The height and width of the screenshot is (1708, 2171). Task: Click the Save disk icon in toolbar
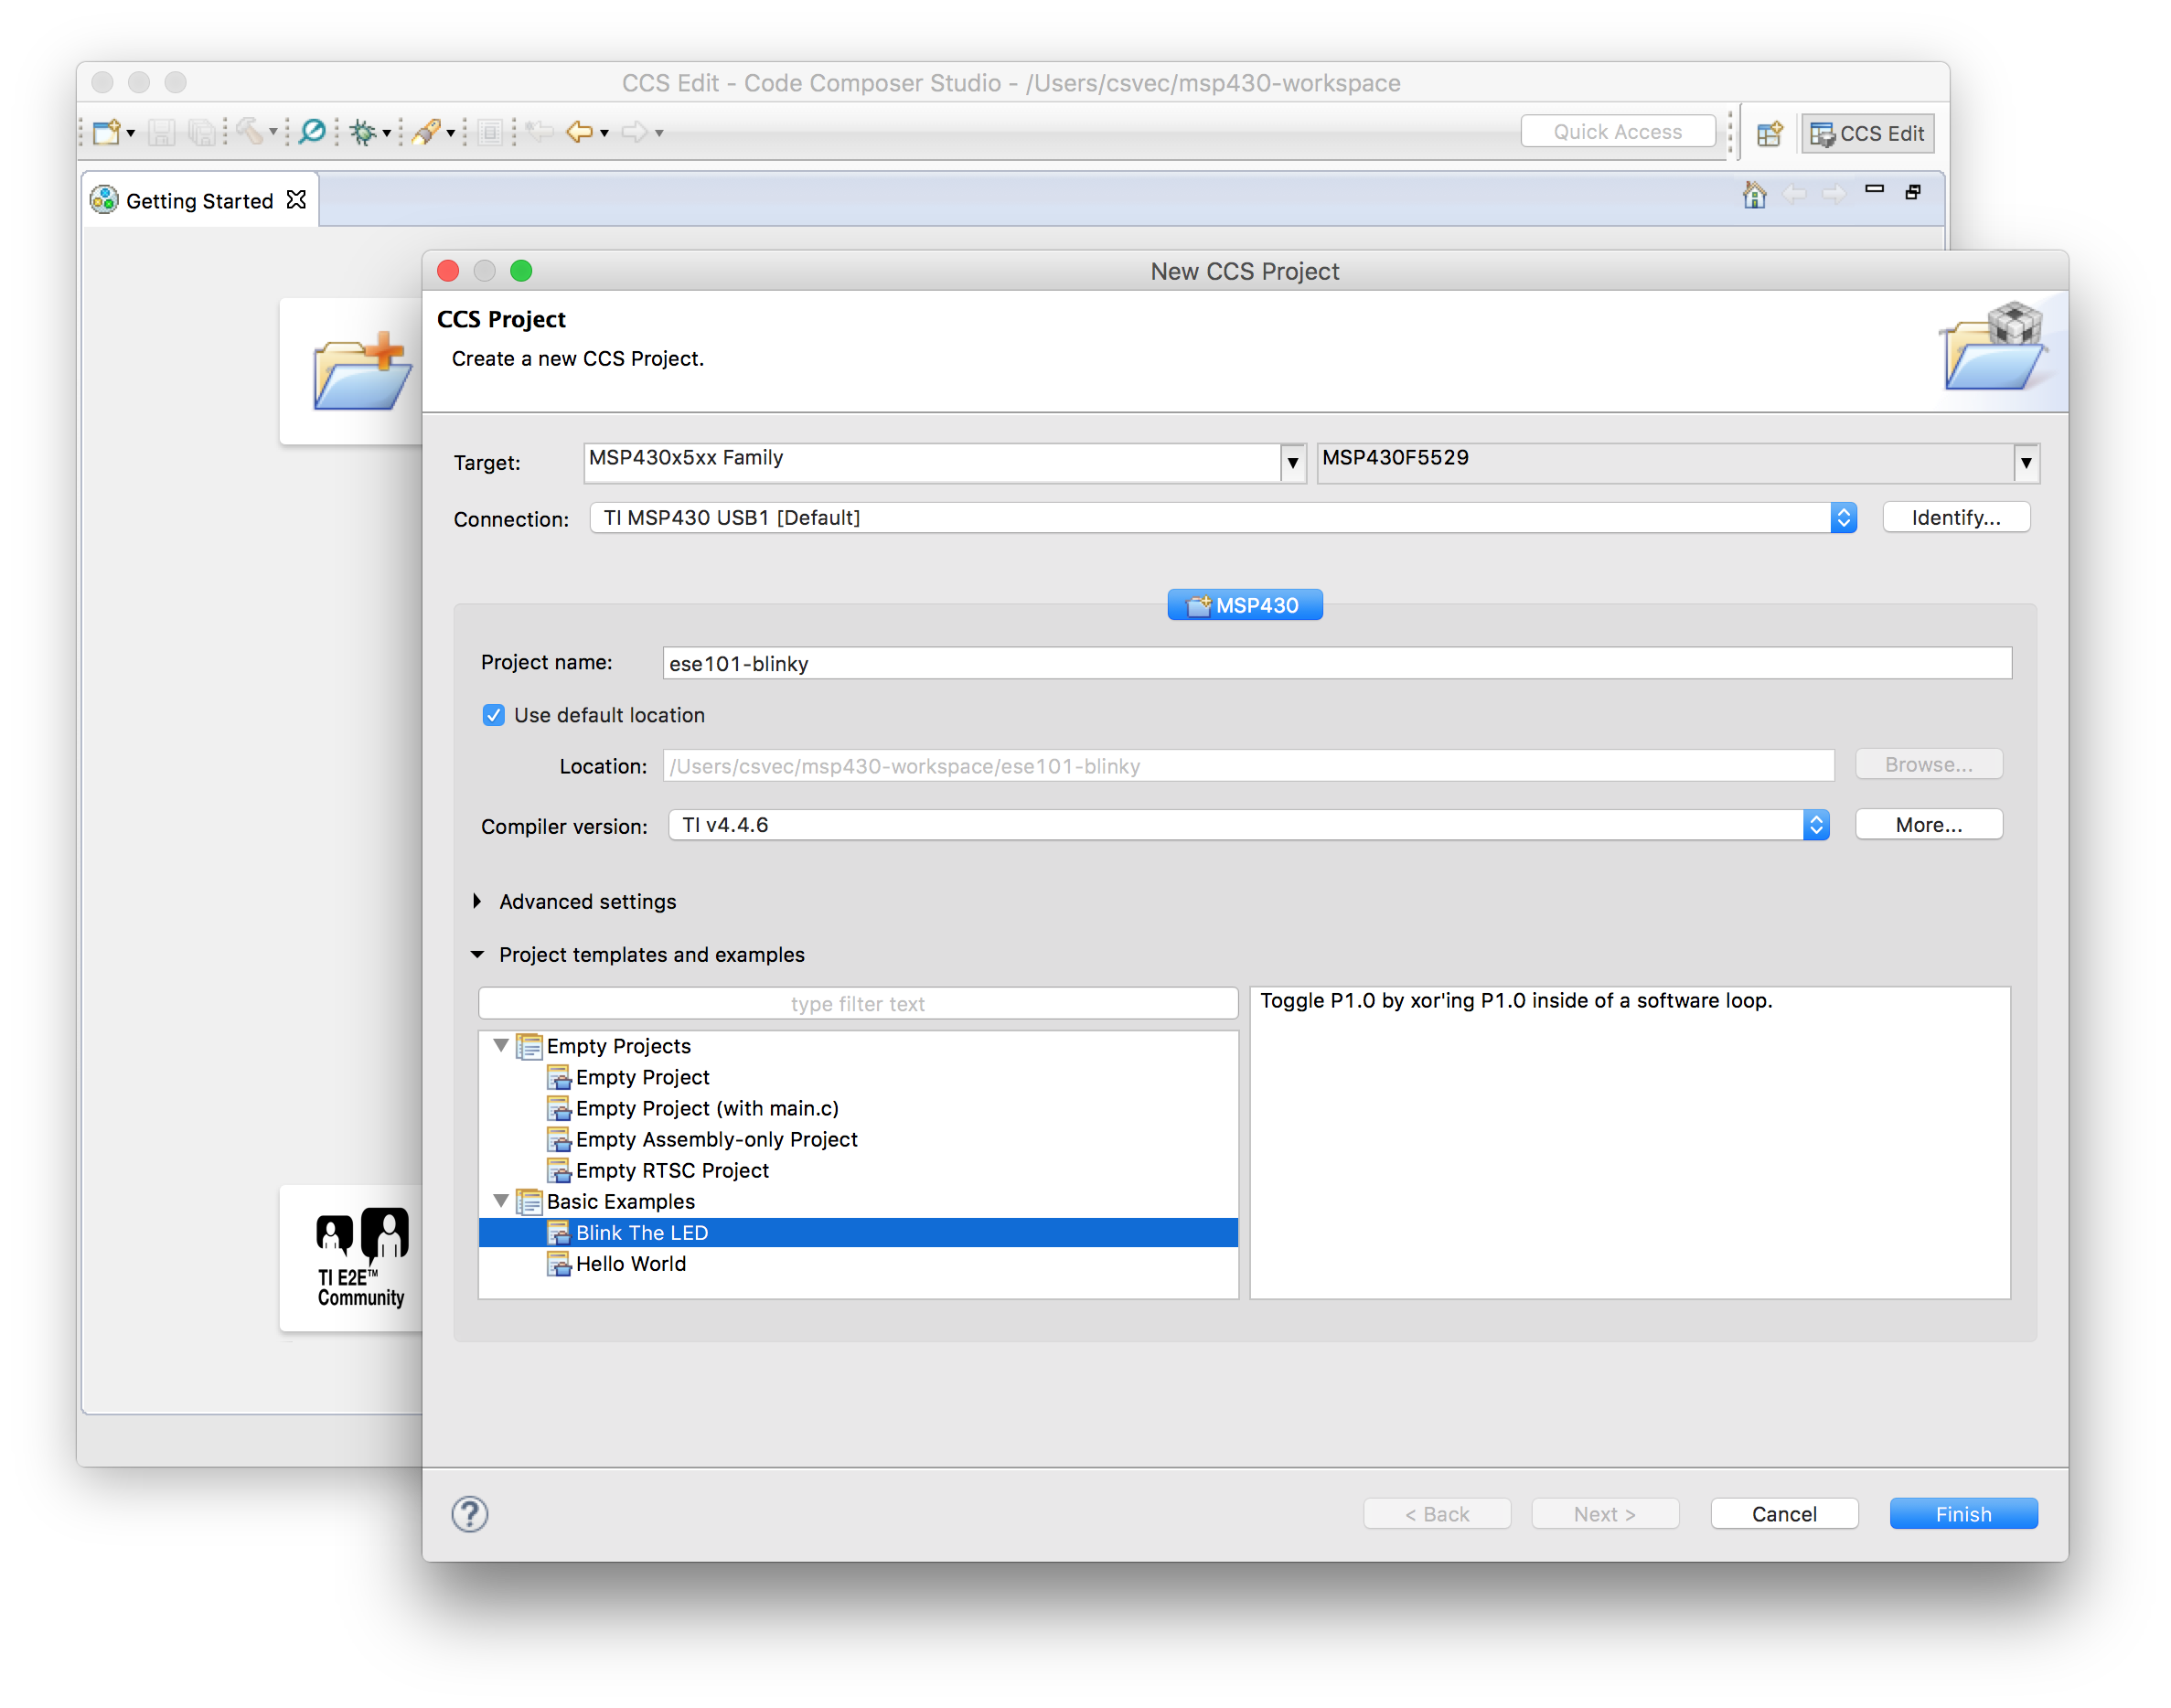pos(162,132)
